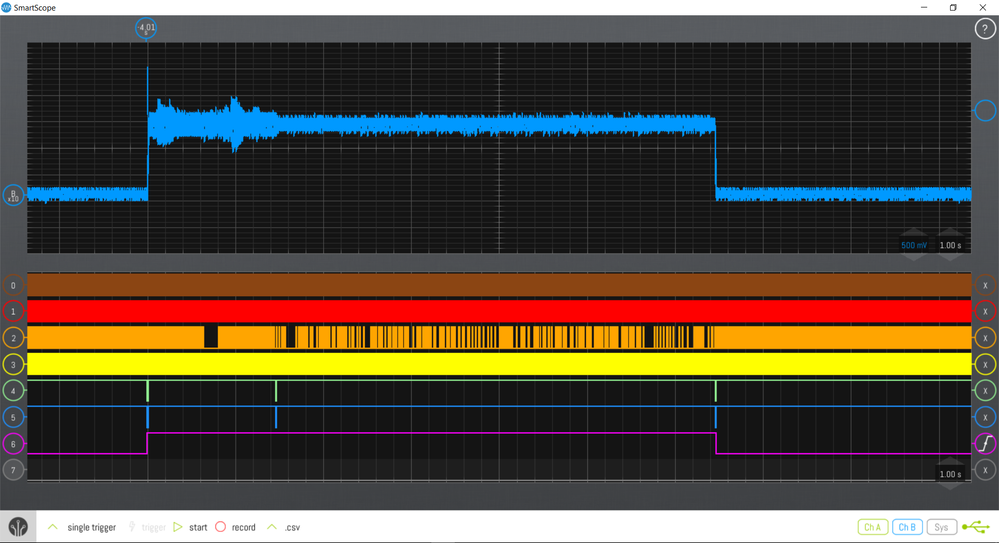Select digital channel 6 label

click(x=13, y=444)
